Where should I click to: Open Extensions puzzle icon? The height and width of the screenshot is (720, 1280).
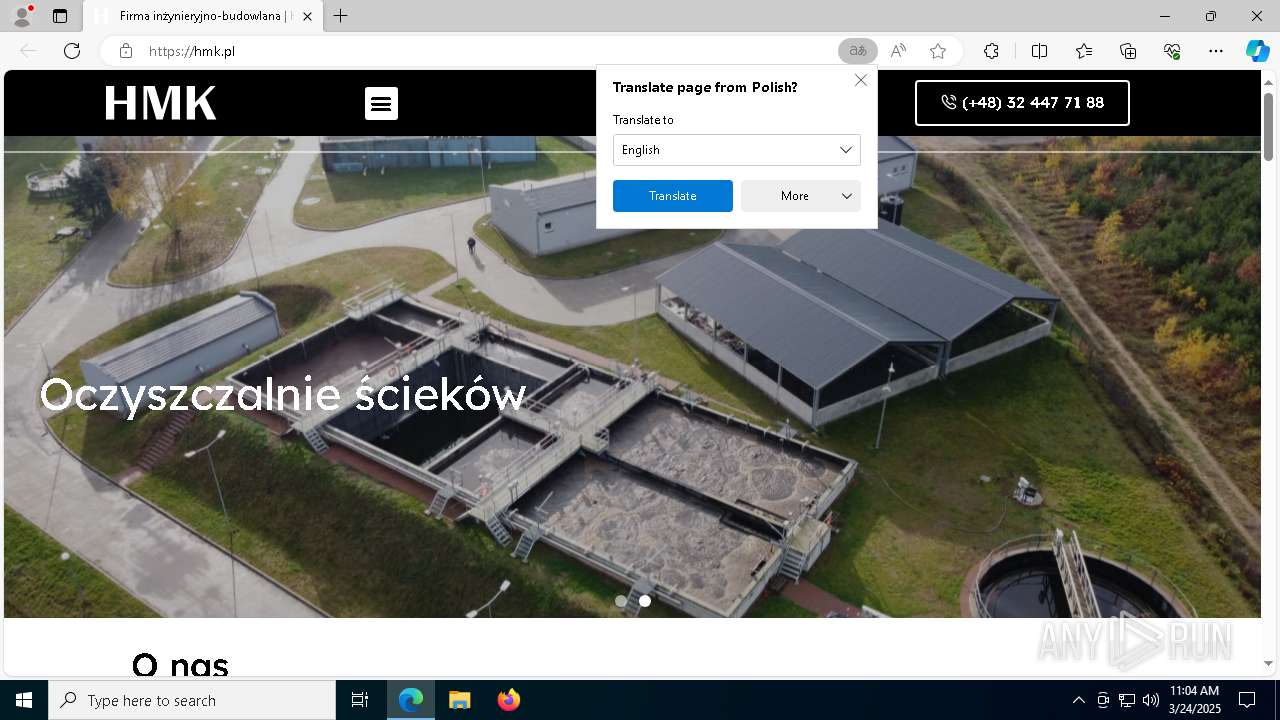(x=991, y=51)
